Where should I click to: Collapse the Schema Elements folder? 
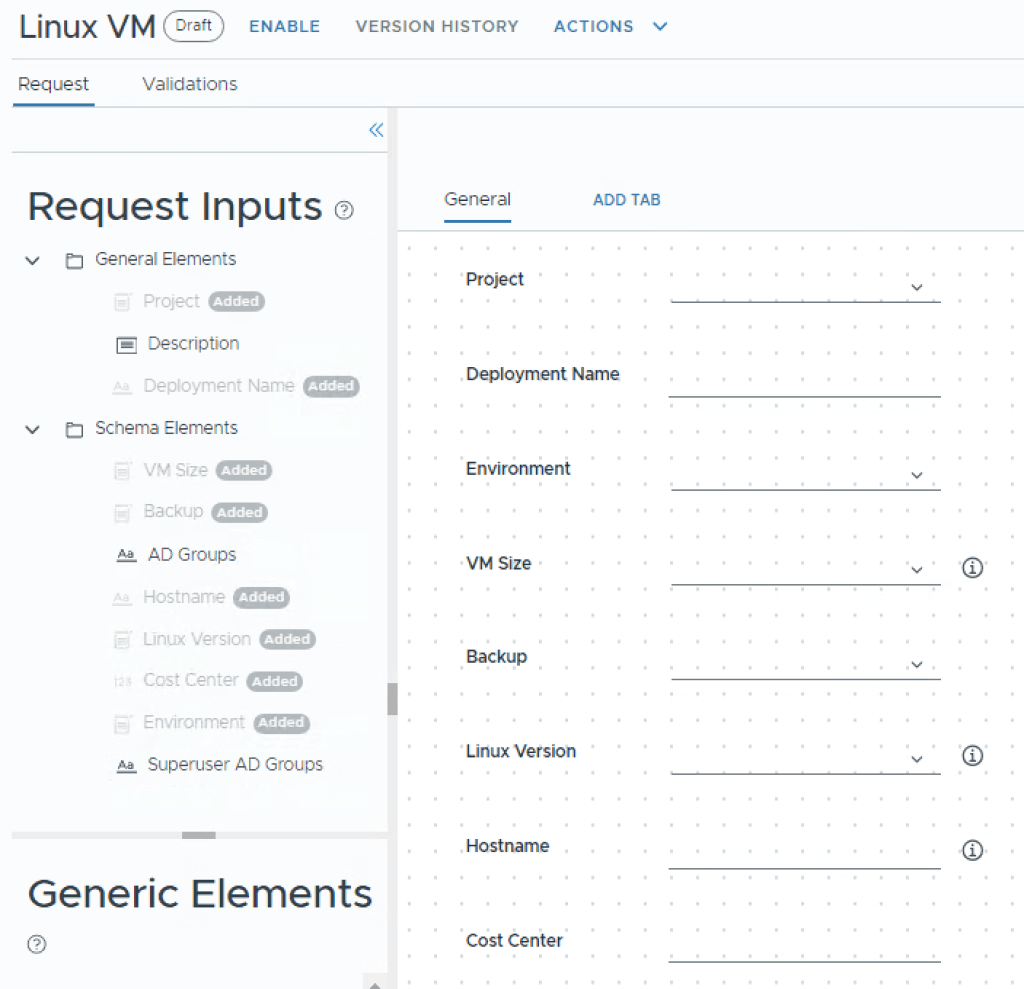point(33,430)
